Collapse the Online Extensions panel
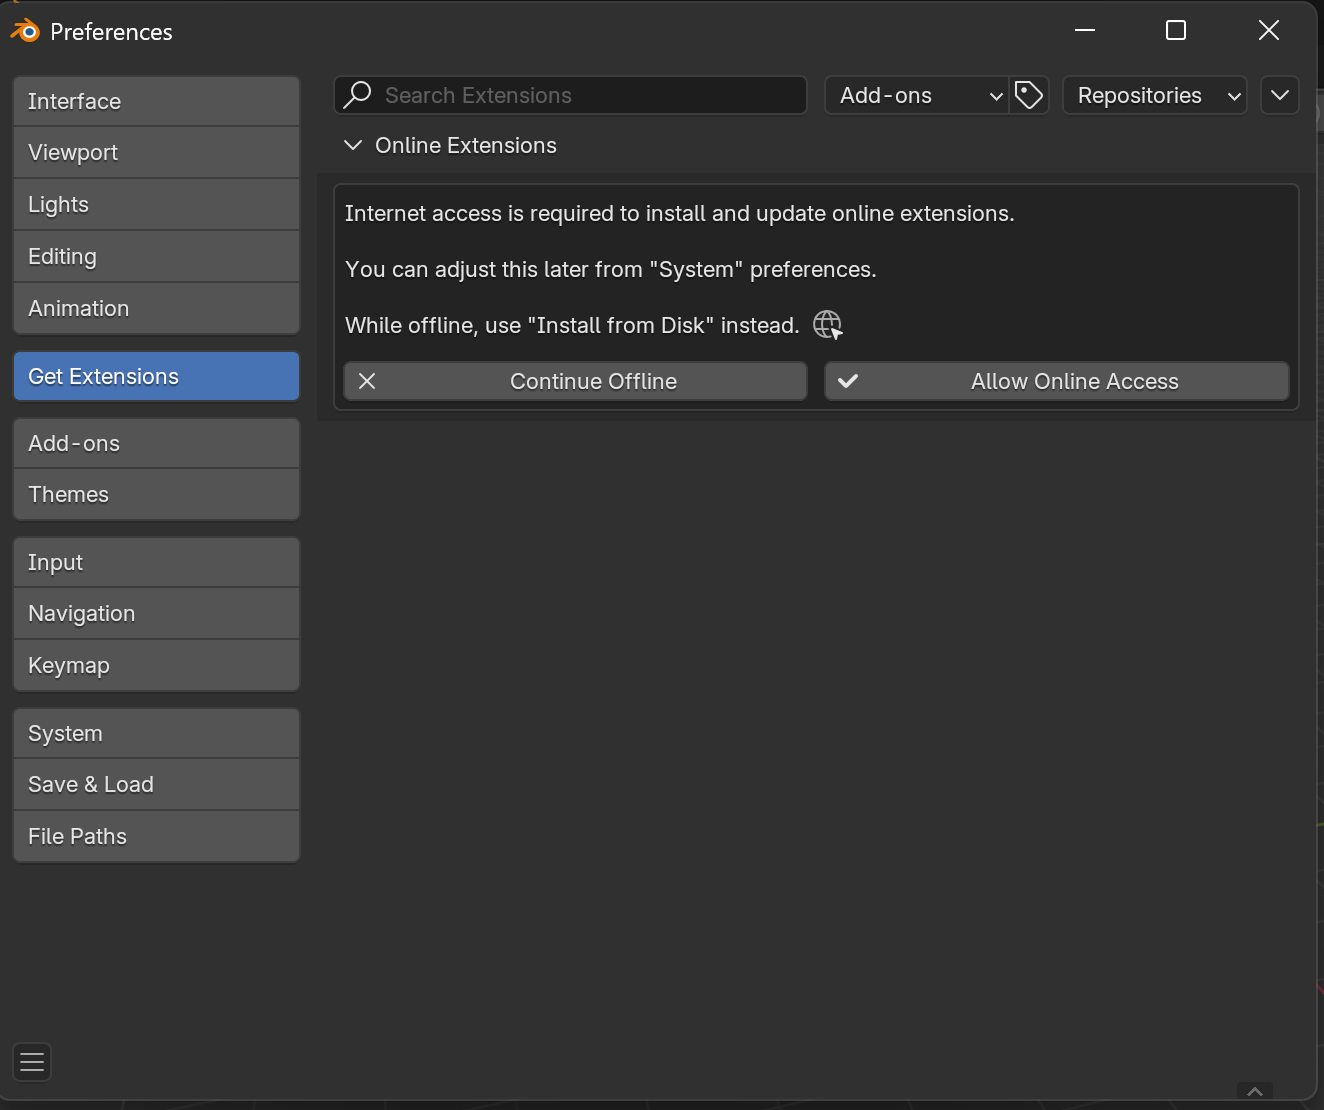The width and height of the screenshot is (1324, 1110). pyautogui.click(x=353, y=145)
